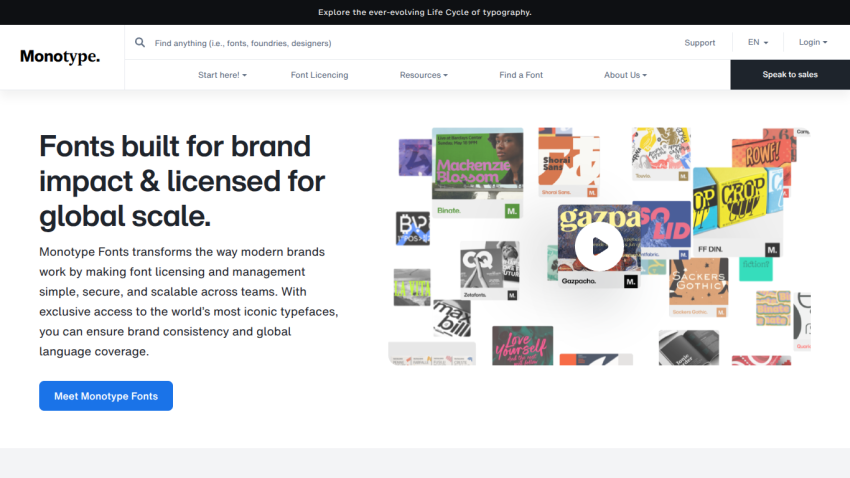Expand the Resources dropdown menu
Screen dimensions: 850x478
[x=424, y=75]
